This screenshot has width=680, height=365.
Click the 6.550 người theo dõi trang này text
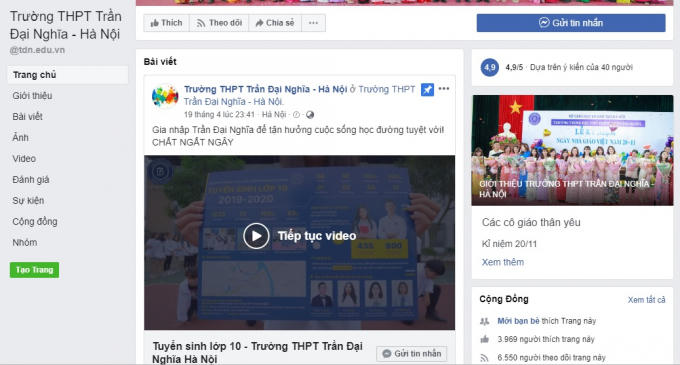(551, 358)
